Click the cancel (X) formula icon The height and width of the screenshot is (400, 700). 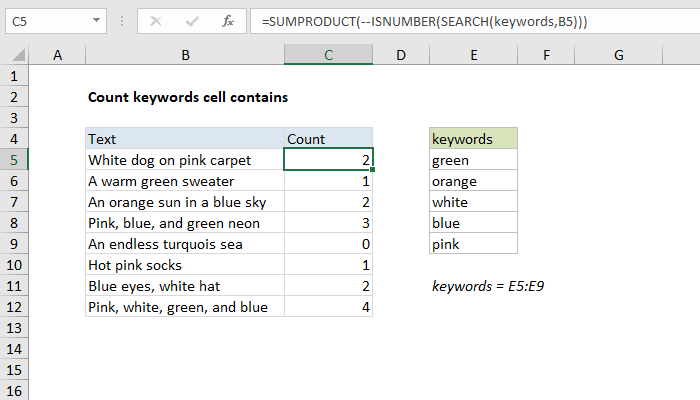[x=156, y=21]
